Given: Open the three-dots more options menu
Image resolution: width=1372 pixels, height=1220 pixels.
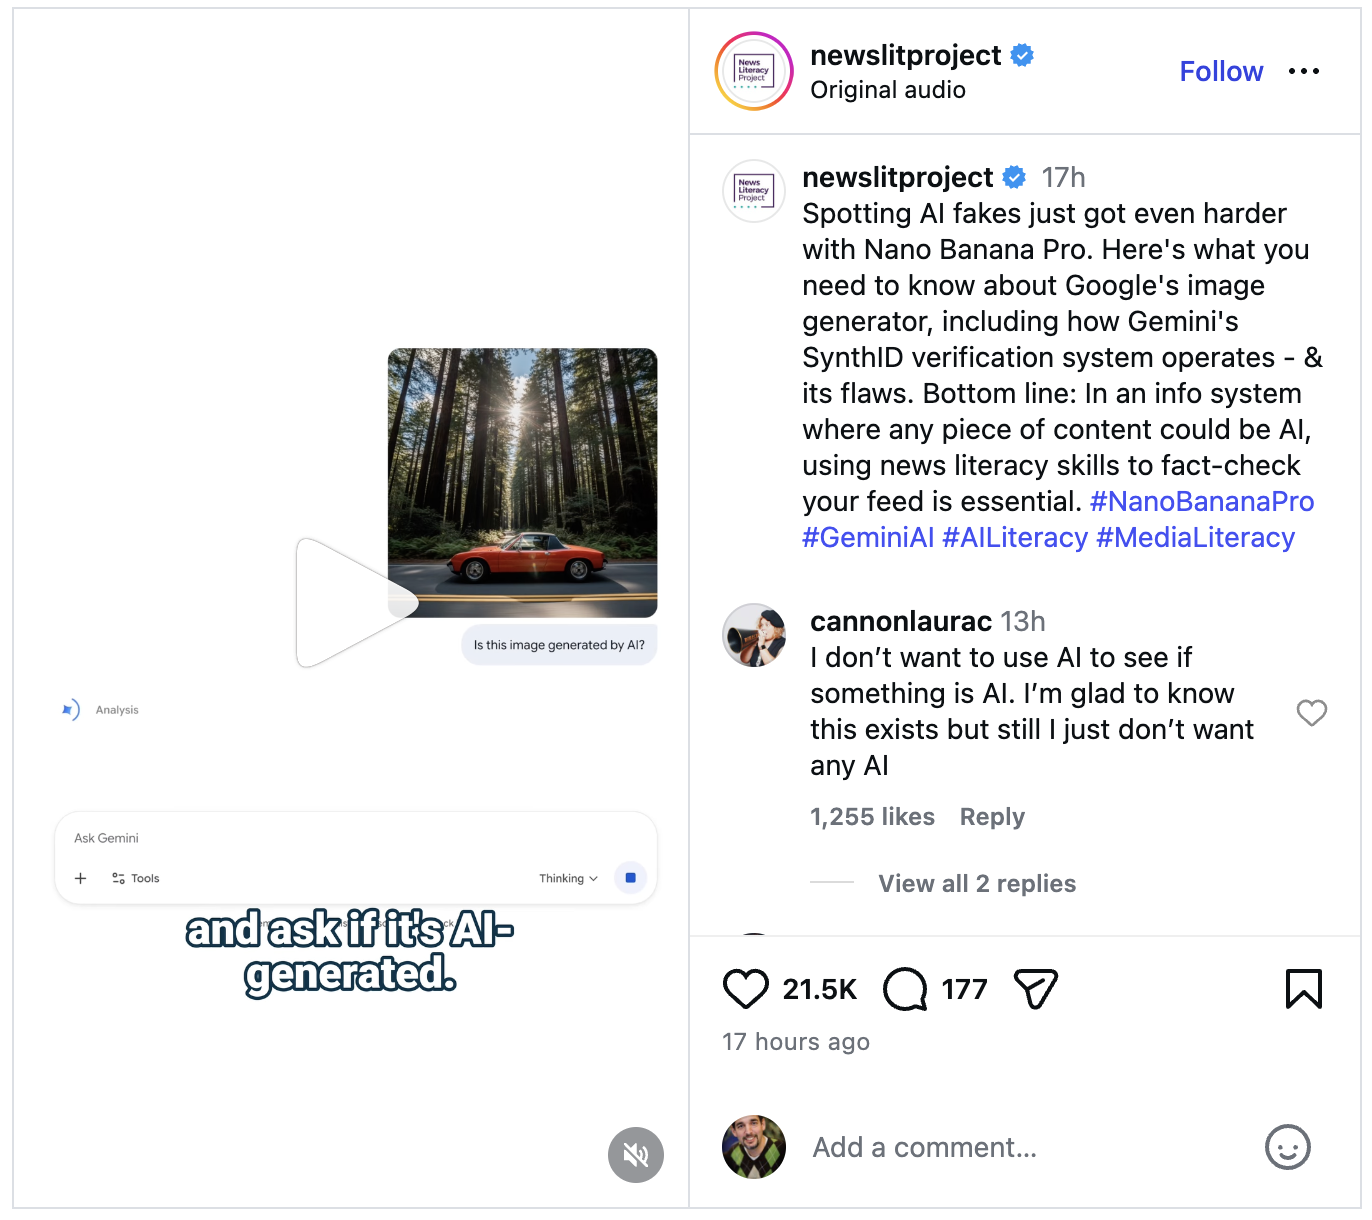Looking at the screenshot, I should [x=1303, y=72].
